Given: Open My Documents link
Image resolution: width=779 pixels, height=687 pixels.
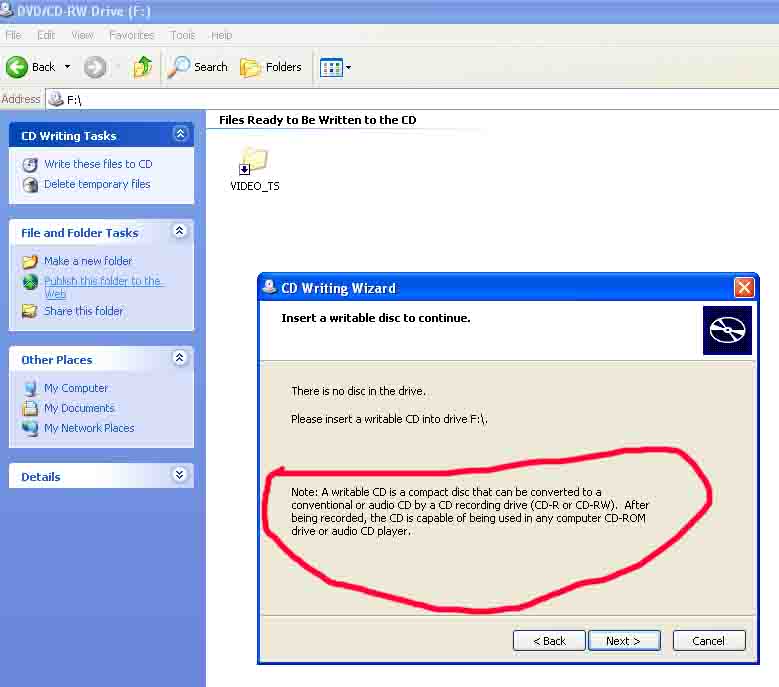Looking at the screenshot, I should (79, 408).
